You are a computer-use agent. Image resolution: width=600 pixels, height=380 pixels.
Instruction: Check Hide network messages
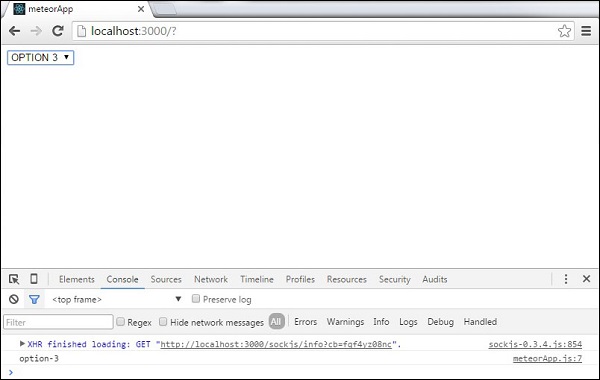click(163, 322)
